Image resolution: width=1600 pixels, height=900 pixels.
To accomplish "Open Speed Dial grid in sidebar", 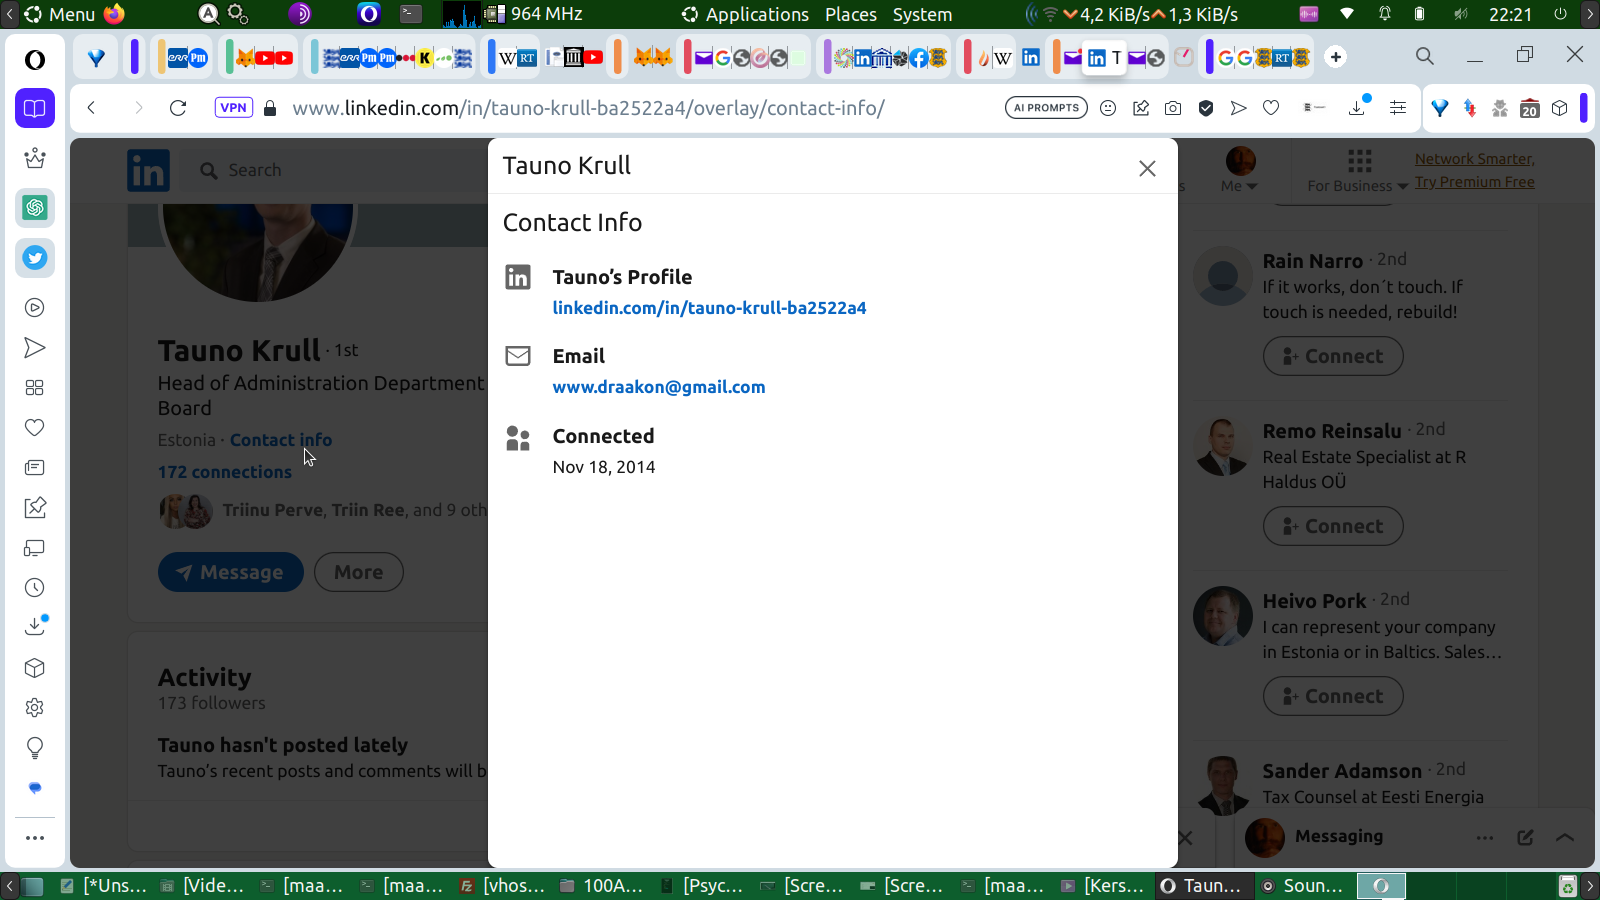I will [35, 388].
